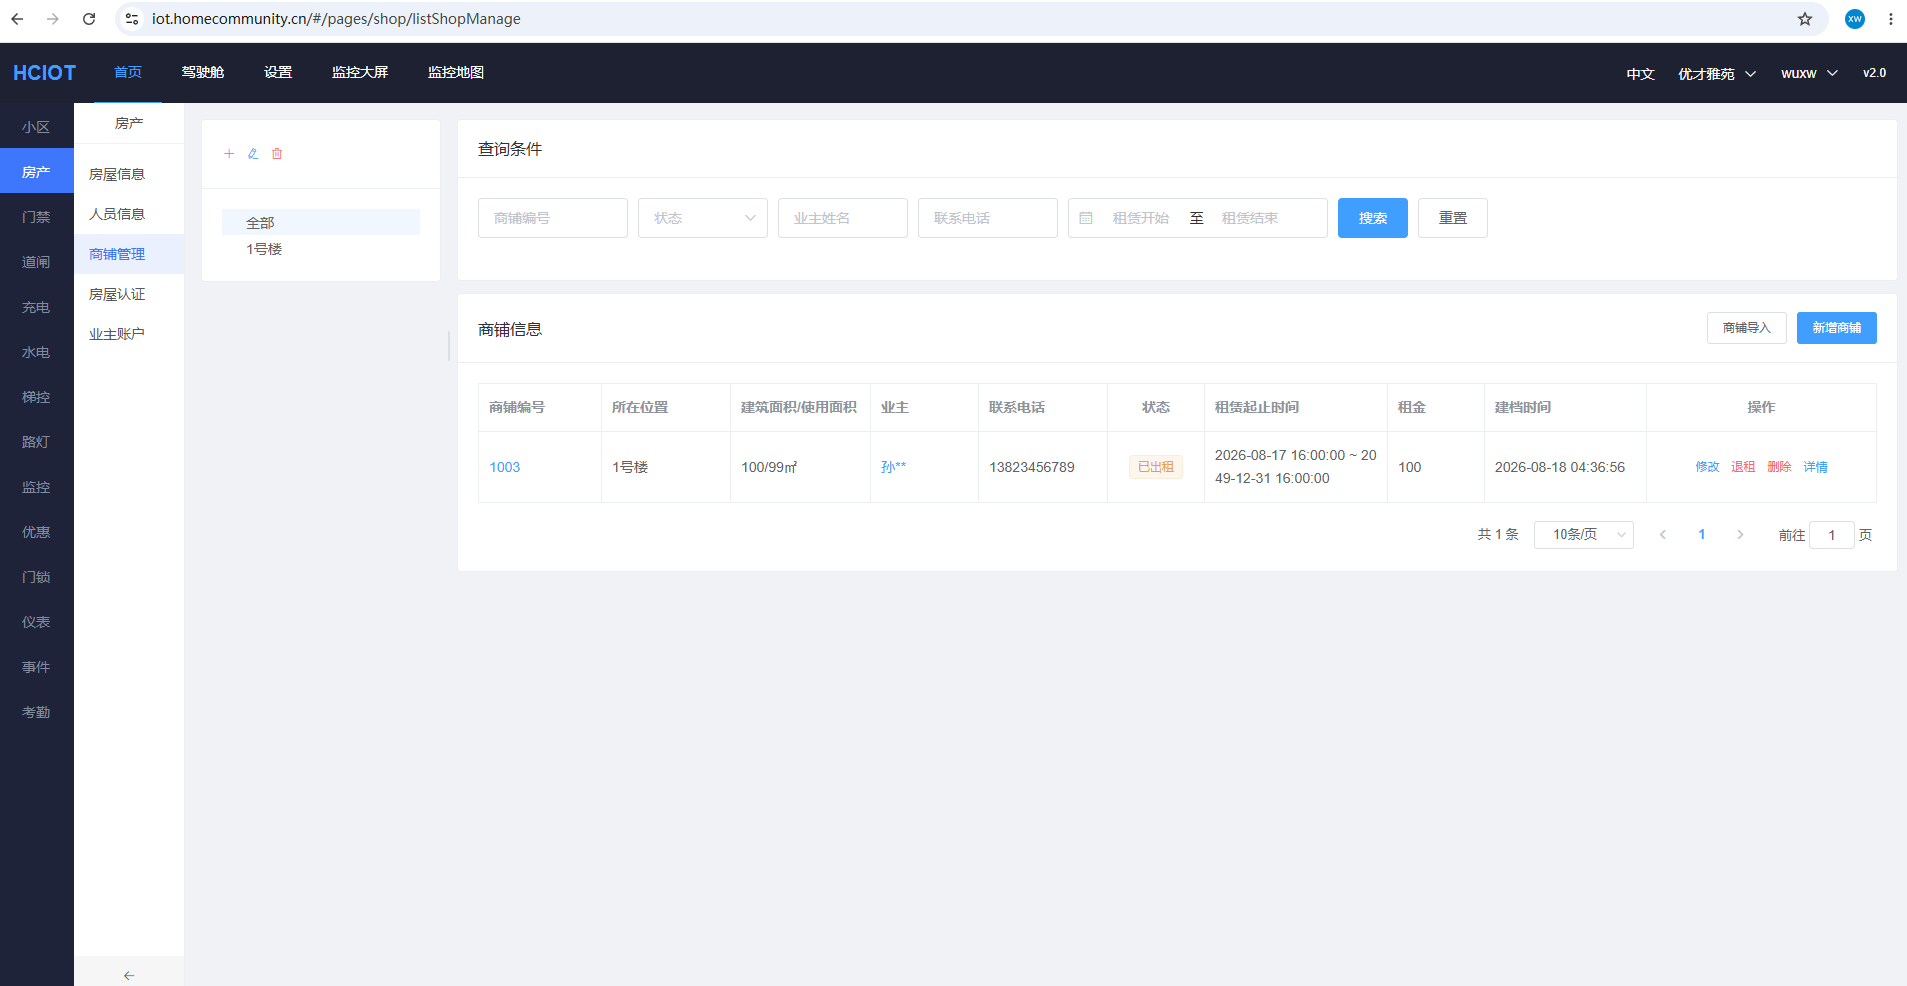
Task: Select 优惠 in the left sidebar
Action: 37,532
